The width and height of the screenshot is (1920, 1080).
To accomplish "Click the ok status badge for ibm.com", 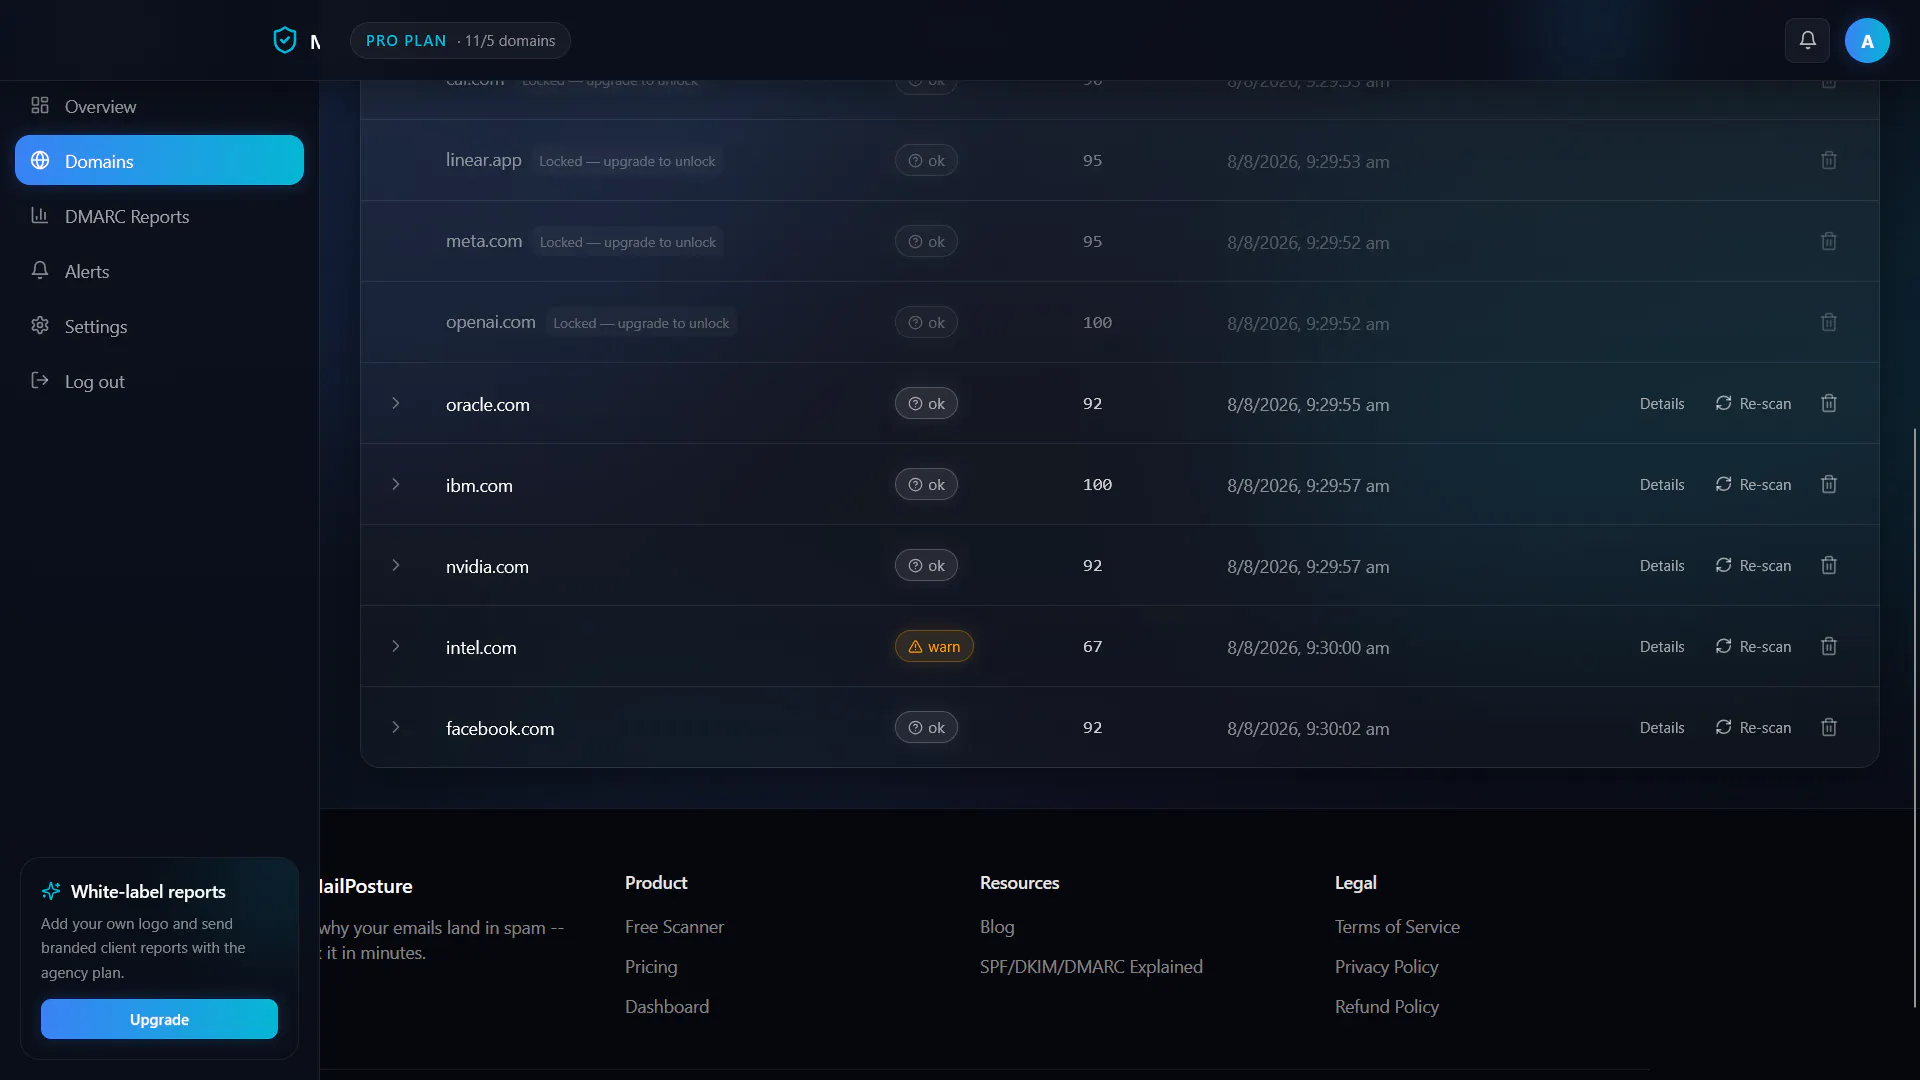I will 926,484.
